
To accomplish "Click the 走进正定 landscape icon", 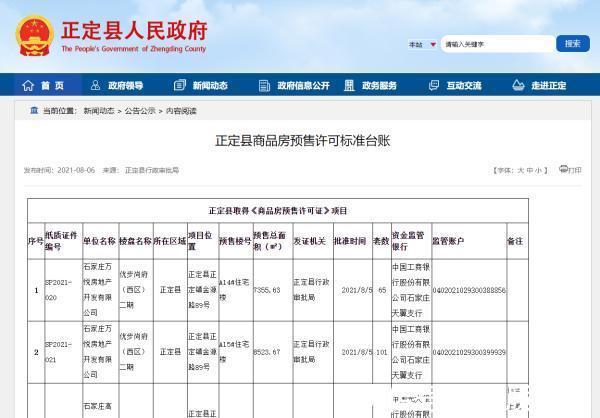I will tap(518, 85).
